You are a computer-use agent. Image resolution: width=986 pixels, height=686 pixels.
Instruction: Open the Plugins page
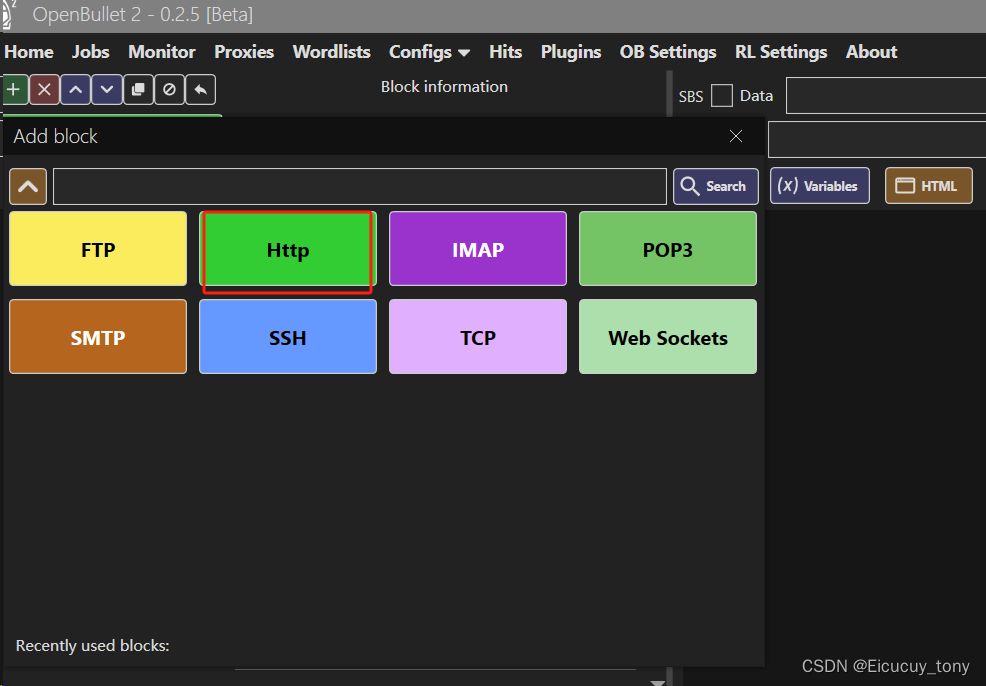pyautogui.click(x=571, y=52)
